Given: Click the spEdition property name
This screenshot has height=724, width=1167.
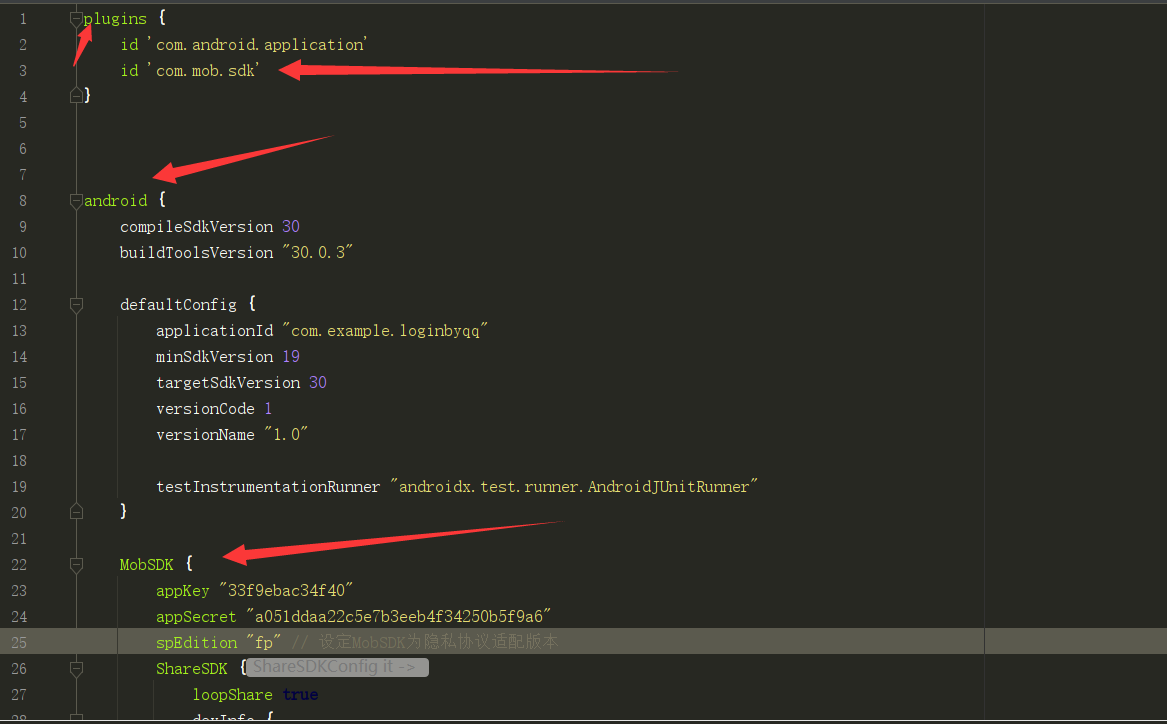Looking at the screenshot, I should point(196,642).
